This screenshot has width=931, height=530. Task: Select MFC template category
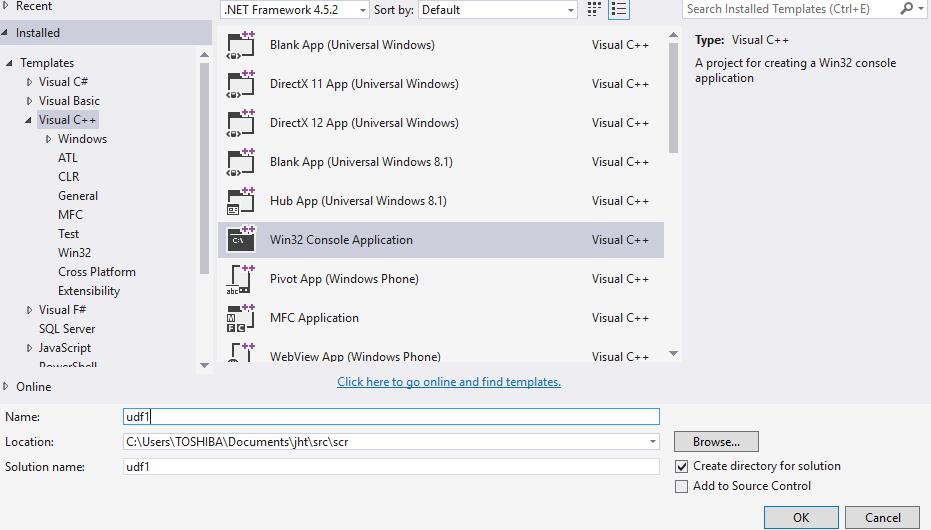point(70,215)
